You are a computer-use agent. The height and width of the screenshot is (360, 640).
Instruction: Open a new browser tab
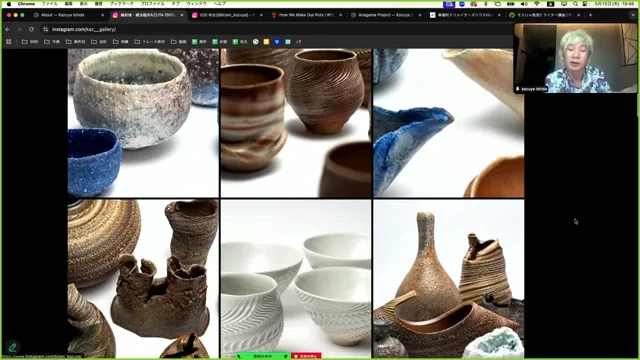pos(590,15)
